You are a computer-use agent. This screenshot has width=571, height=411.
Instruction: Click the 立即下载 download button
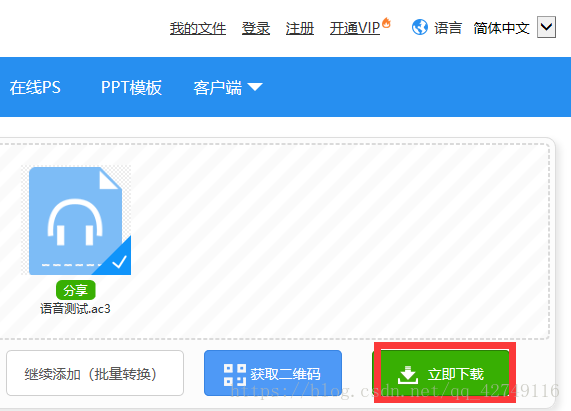[x=441, y=374]
